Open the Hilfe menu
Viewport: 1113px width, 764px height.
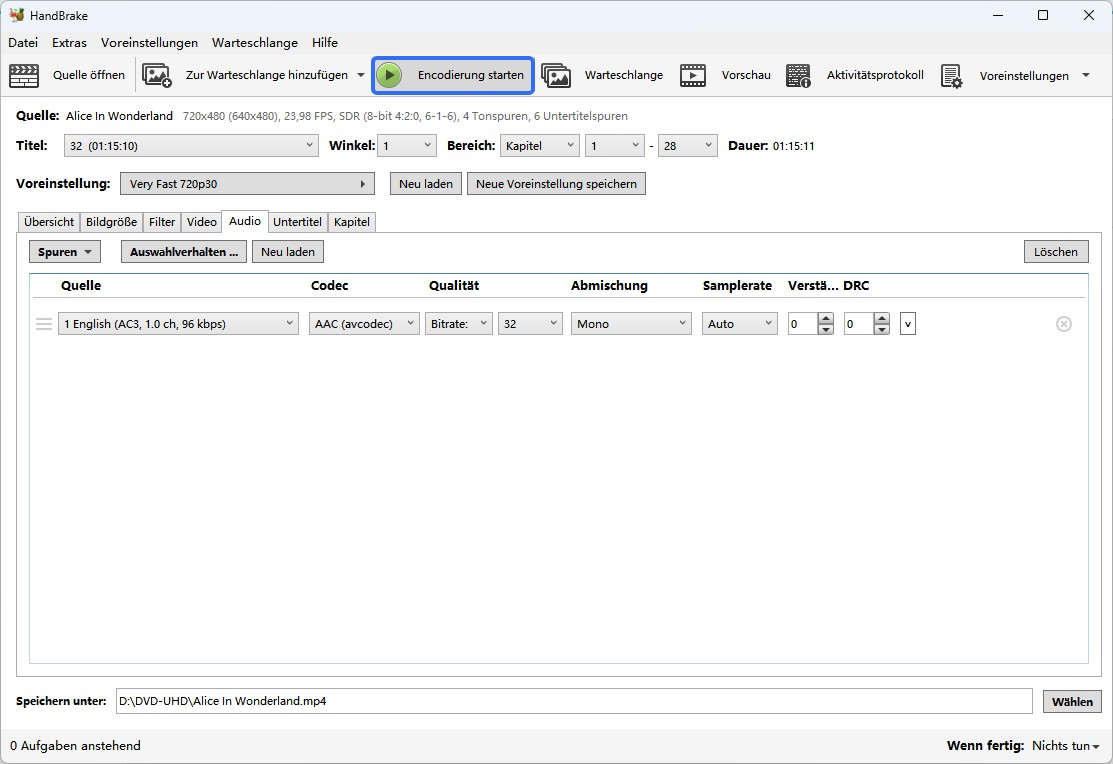[325, 43]
